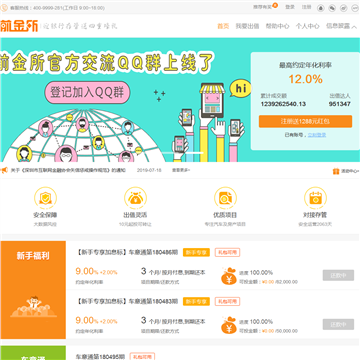Click the 对接存管 calendar icon

[315, 198]
